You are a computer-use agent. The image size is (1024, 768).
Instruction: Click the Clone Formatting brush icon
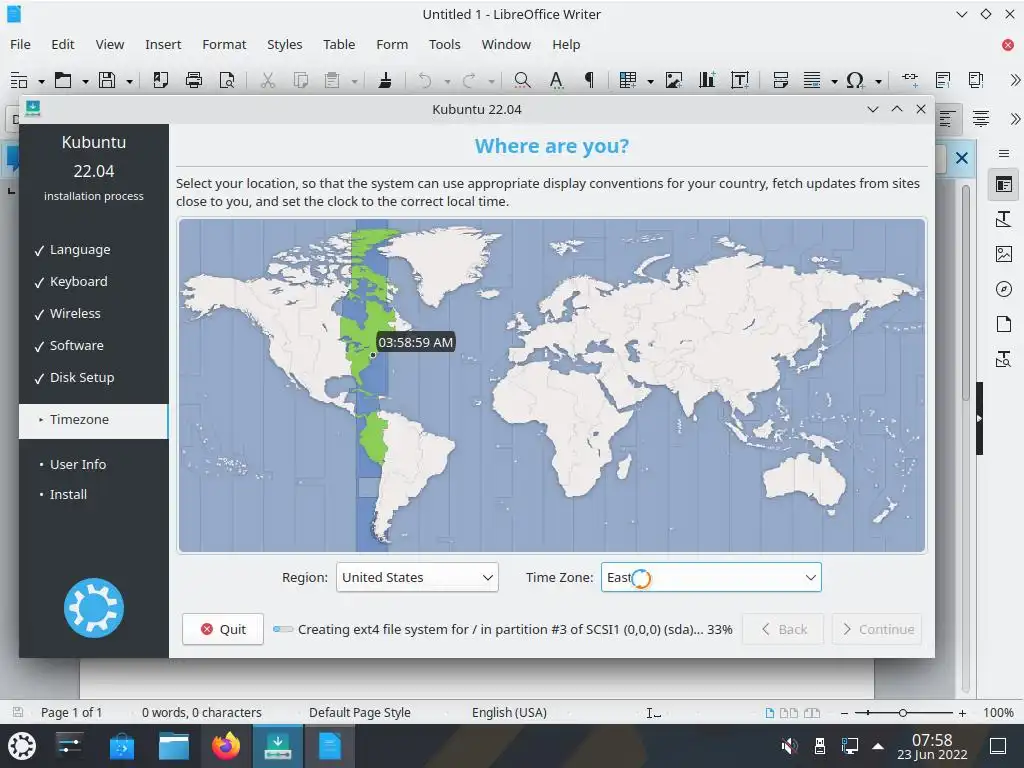coord(385,80)
